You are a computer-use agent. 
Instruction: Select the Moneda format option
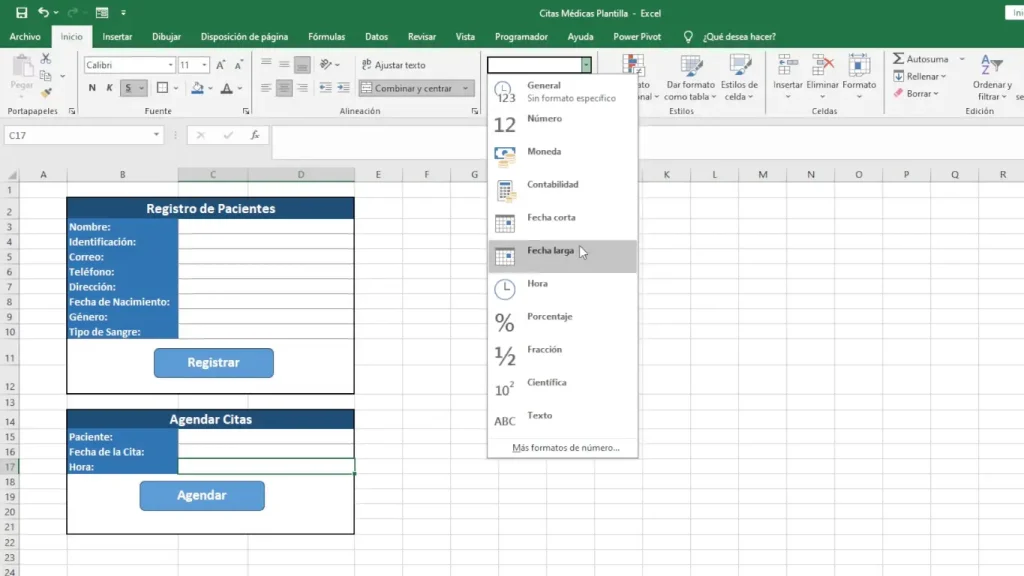[562, 157]
